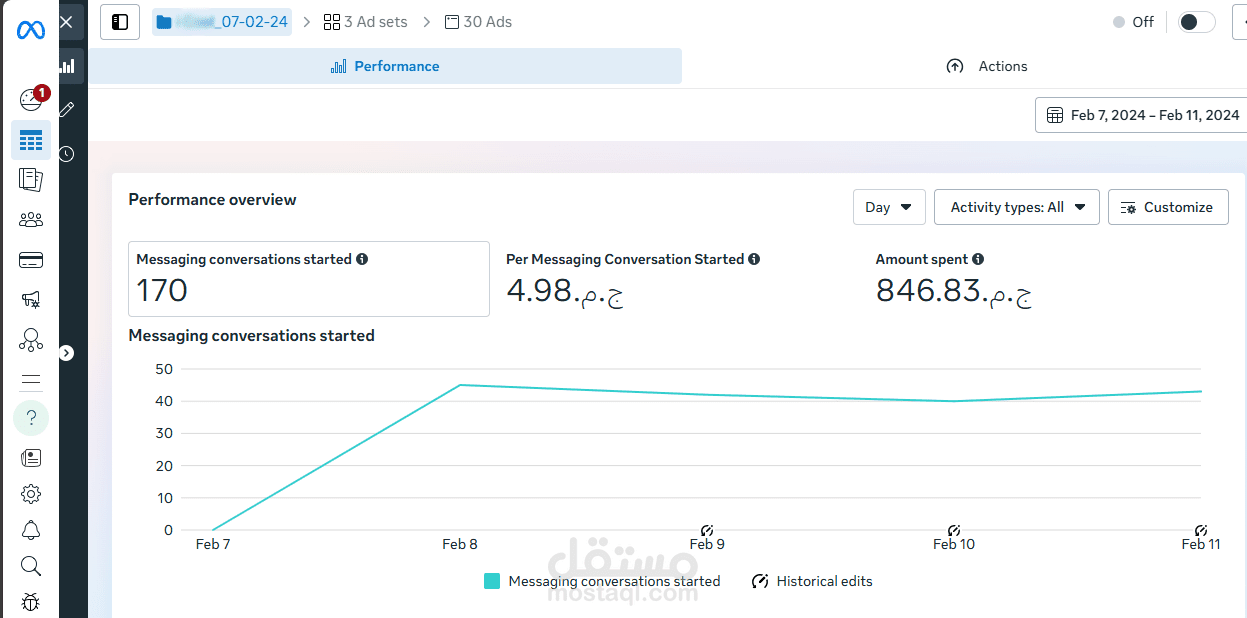Open the Help question mark icon
The image size is (1247, 618).
(31, 417)
